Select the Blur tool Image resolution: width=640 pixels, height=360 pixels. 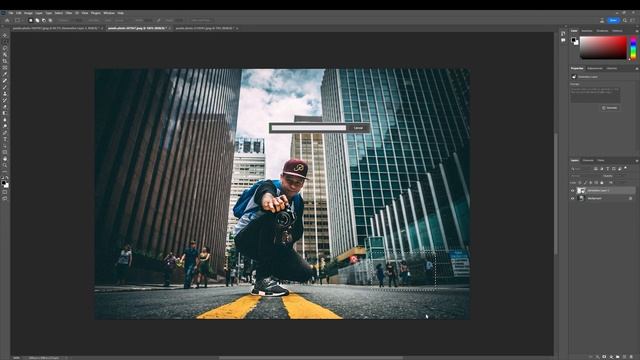[x=5, y=120]
